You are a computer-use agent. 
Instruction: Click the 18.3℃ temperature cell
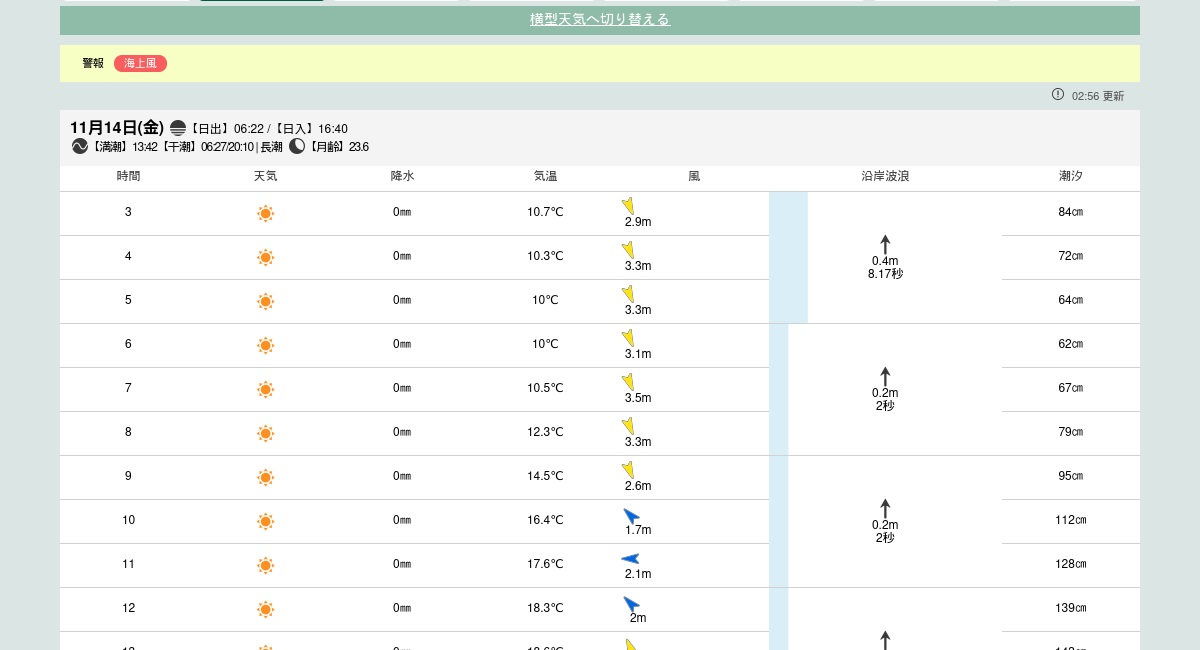pos(545,608)
